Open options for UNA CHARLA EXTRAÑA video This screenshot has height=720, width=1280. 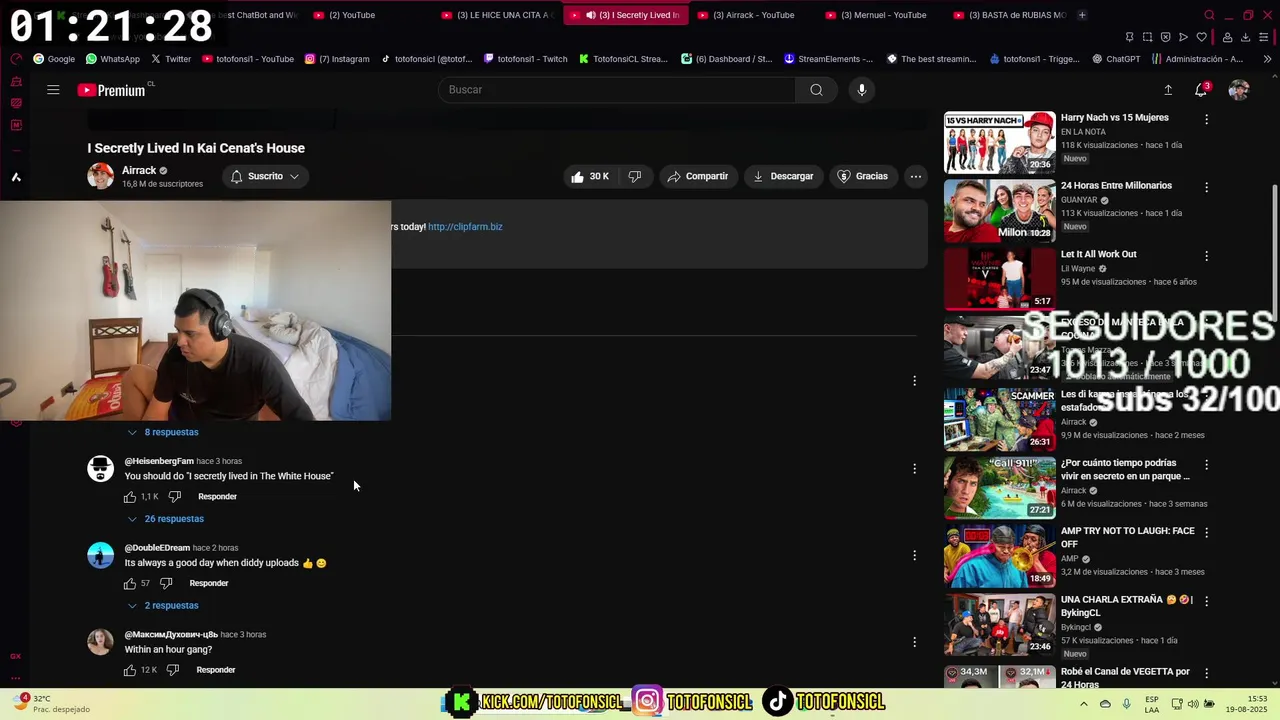tap(1206, 602)
